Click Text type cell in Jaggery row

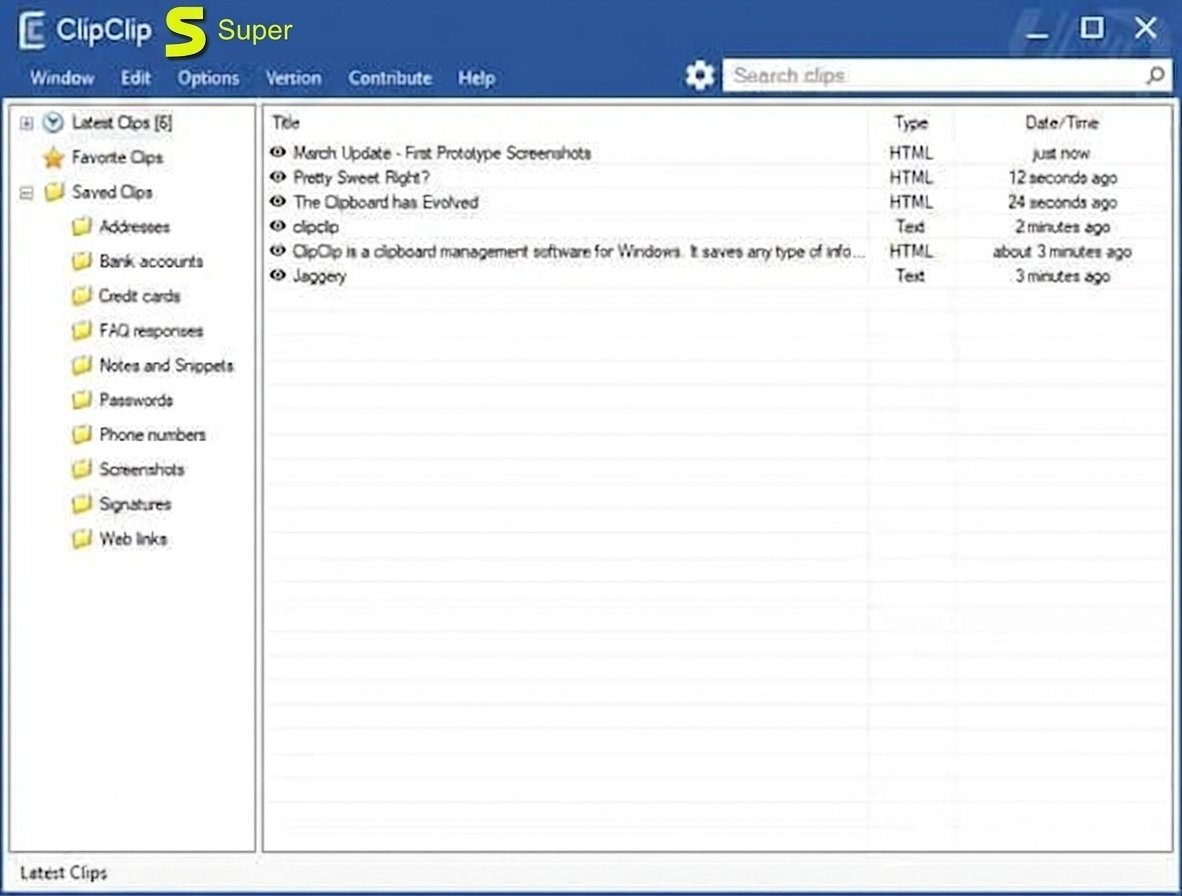[x=910, y=276]
